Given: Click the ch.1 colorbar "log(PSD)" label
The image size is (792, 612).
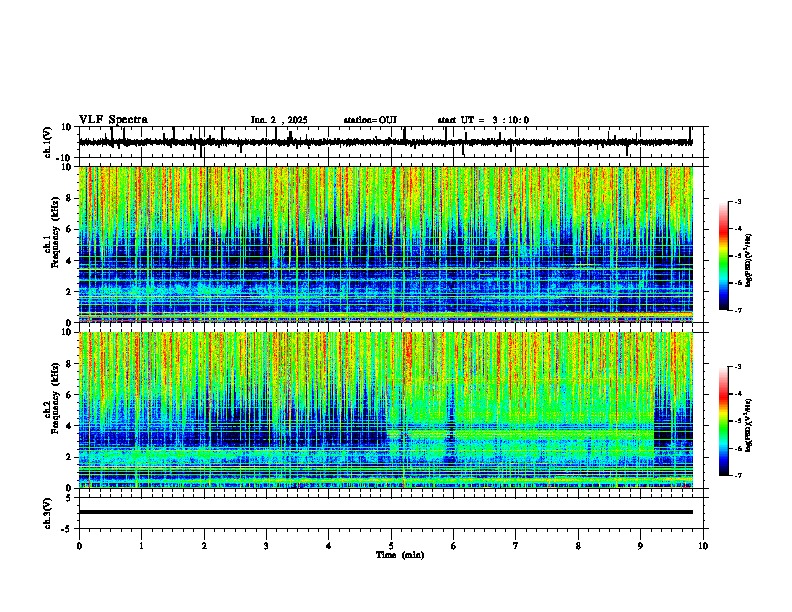Looking at the screenshot, I should [x=748, y=261].
